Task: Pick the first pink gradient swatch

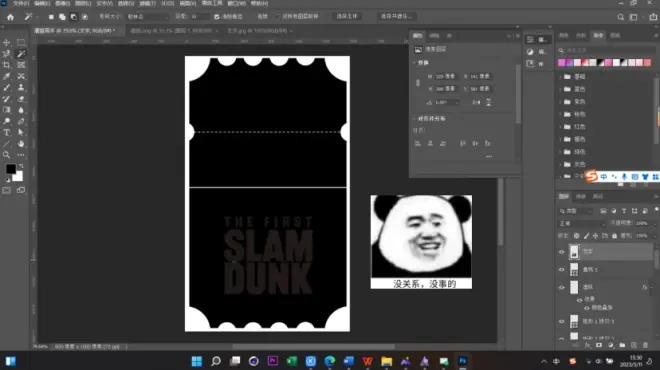Action: click(562, 63)
